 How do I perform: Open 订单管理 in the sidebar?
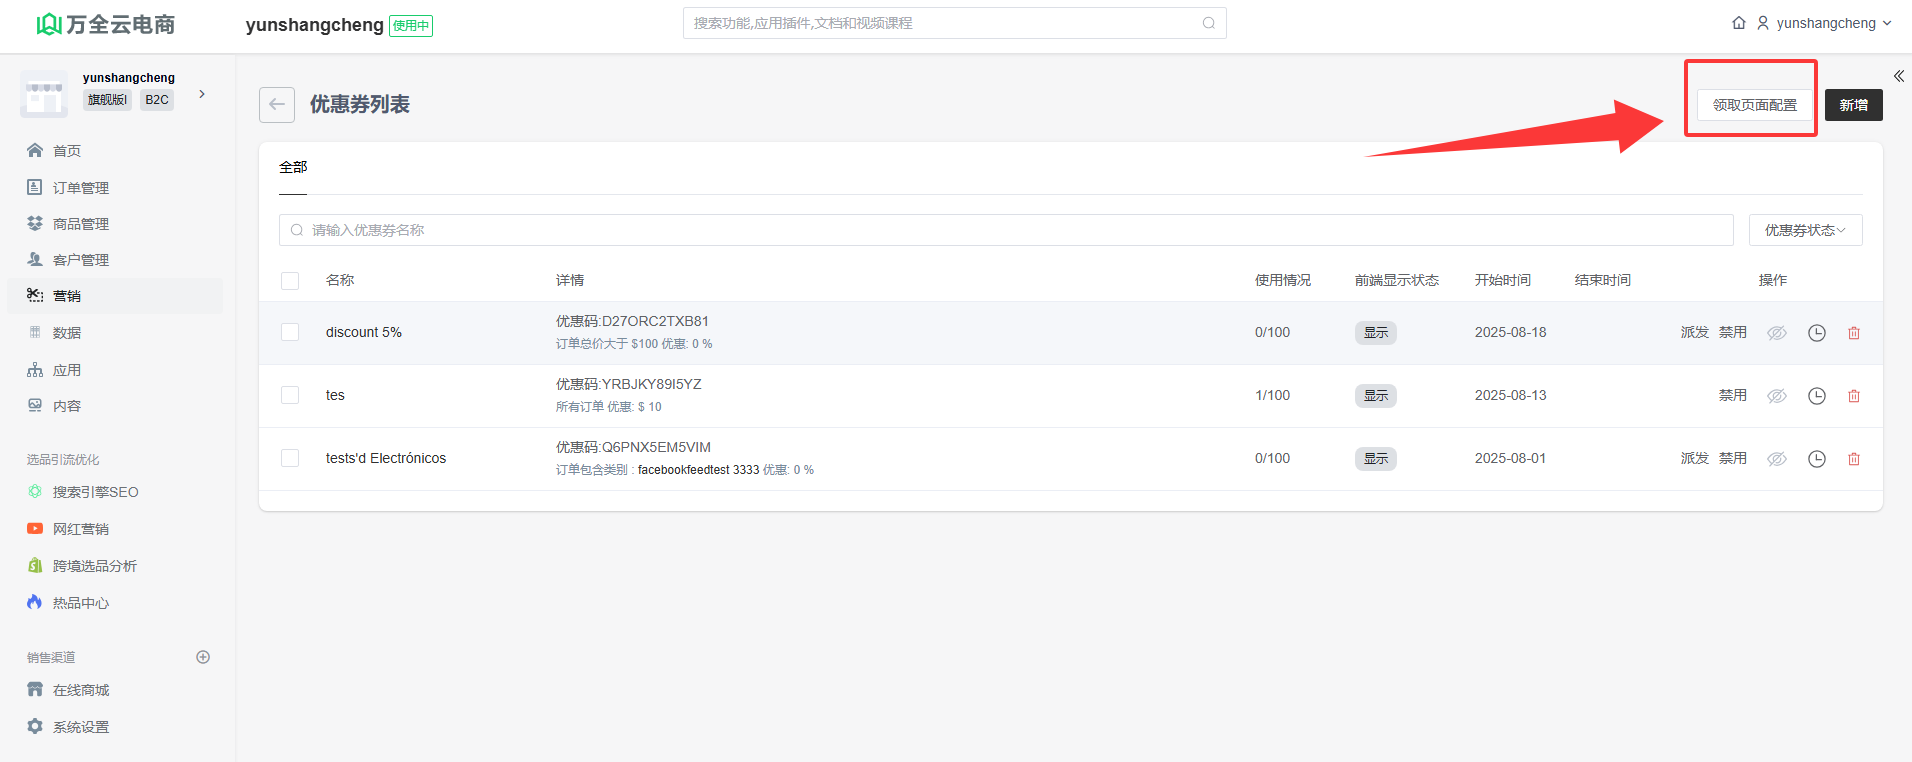[80, 188]
